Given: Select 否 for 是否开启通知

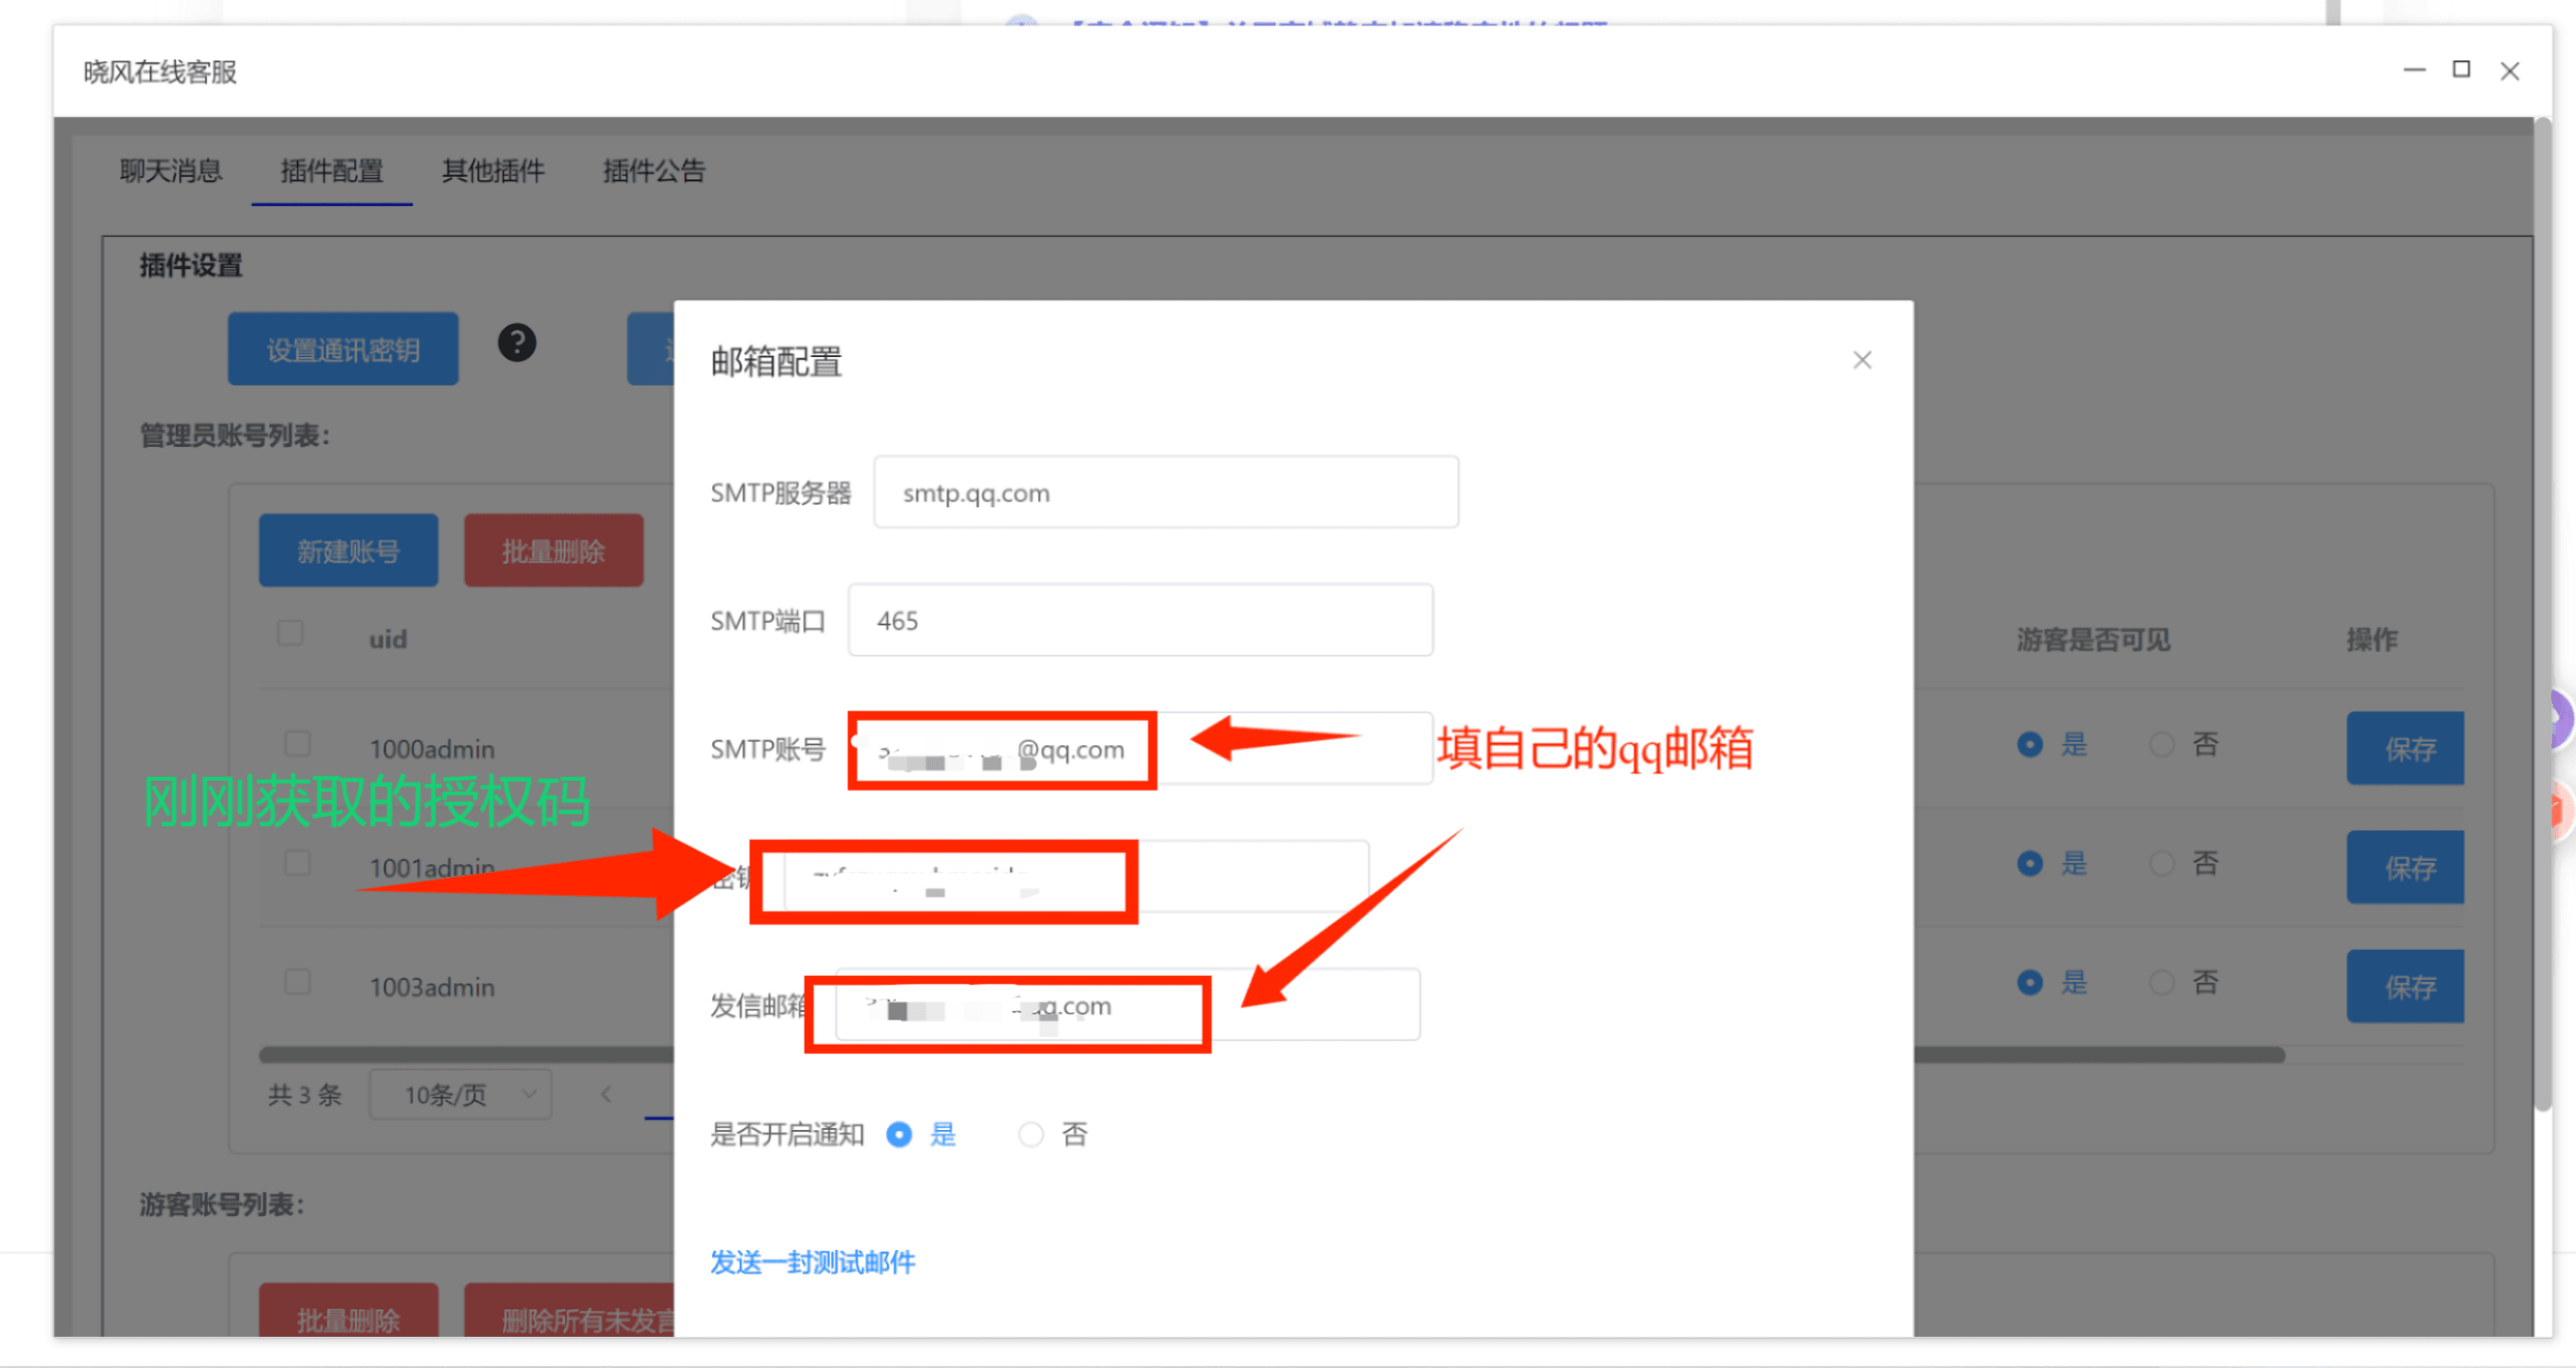Looking at the screenshot, I should [1030, 1134].
